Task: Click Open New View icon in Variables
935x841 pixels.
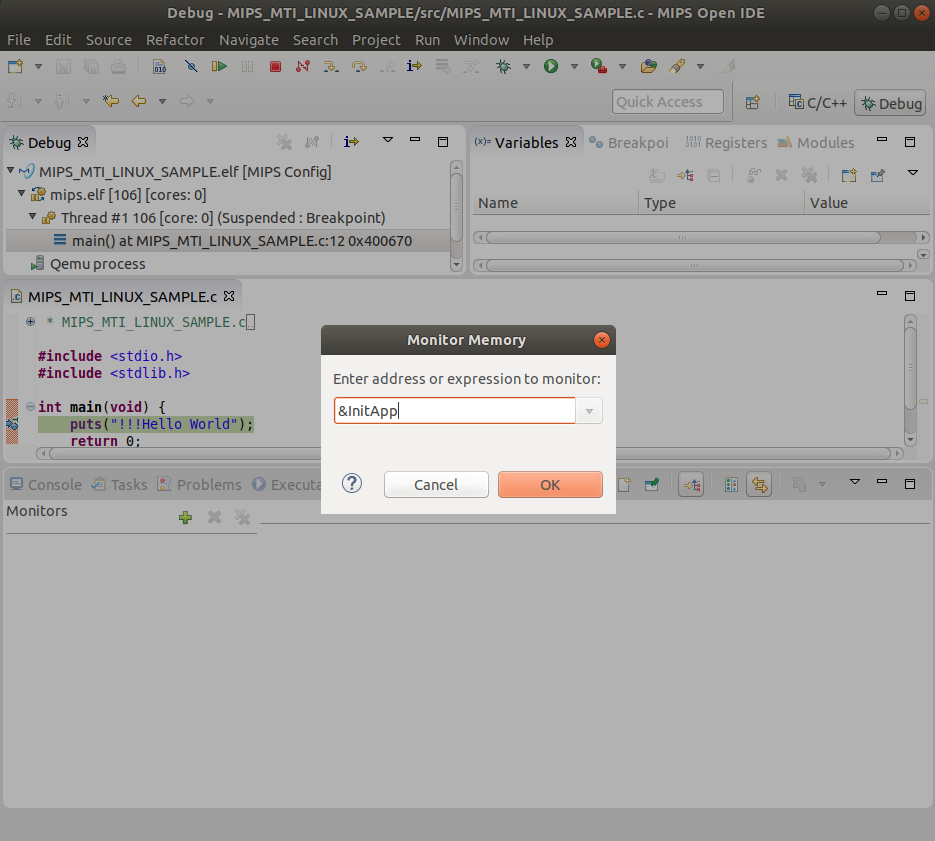Action: 849,175
